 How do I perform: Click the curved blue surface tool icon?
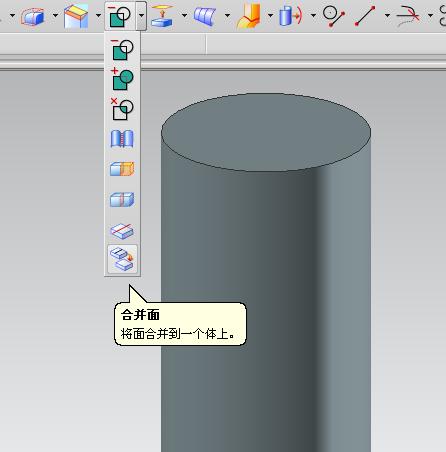tap(205, 16)
